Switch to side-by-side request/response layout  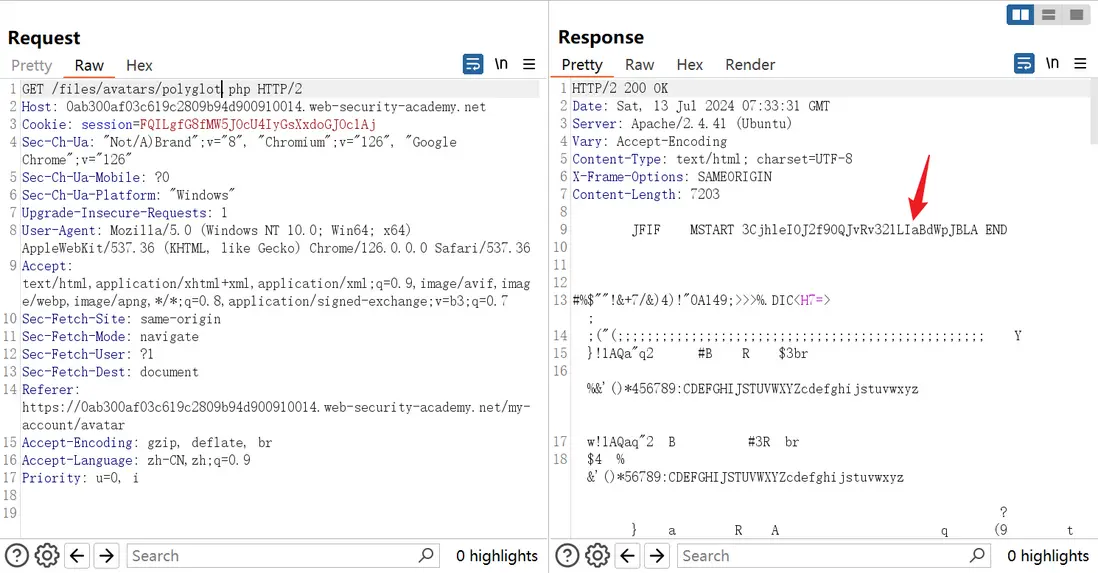[1021, 15]
